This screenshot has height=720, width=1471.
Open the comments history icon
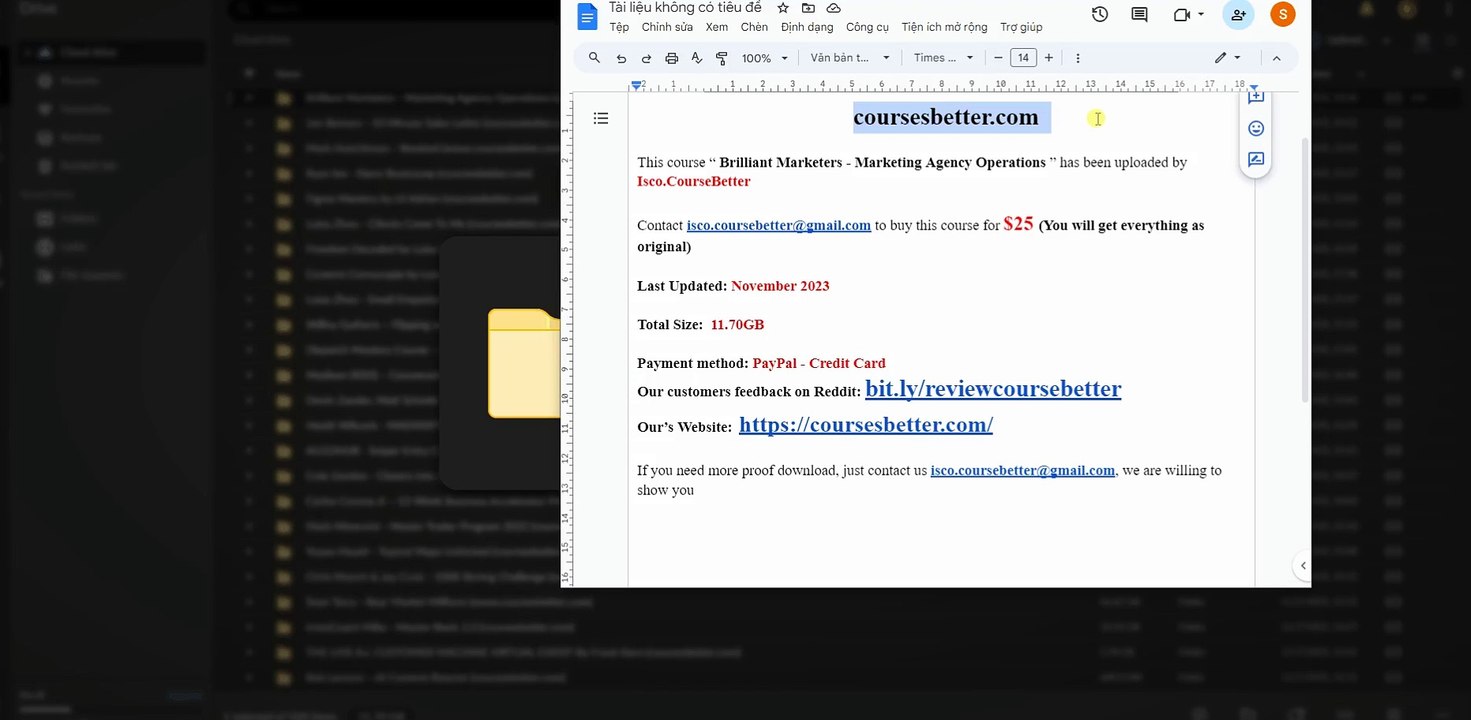(1139, 14)
